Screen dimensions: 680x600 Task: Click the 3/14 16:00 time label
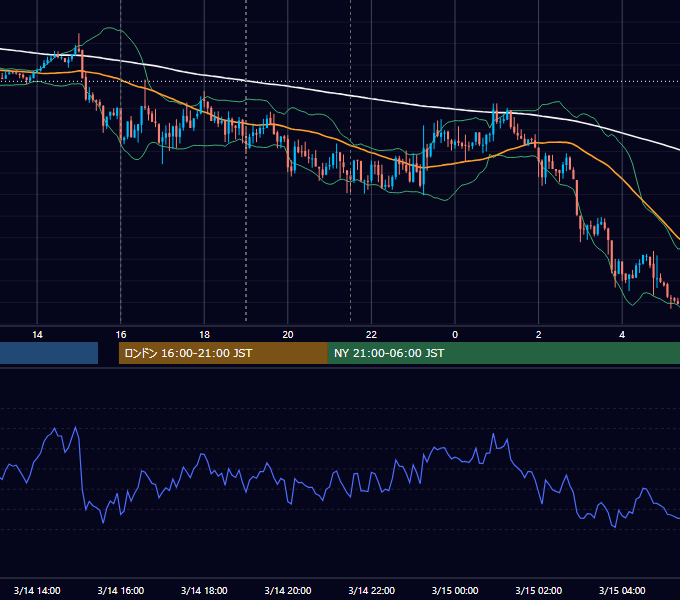(x=121, y=590)
